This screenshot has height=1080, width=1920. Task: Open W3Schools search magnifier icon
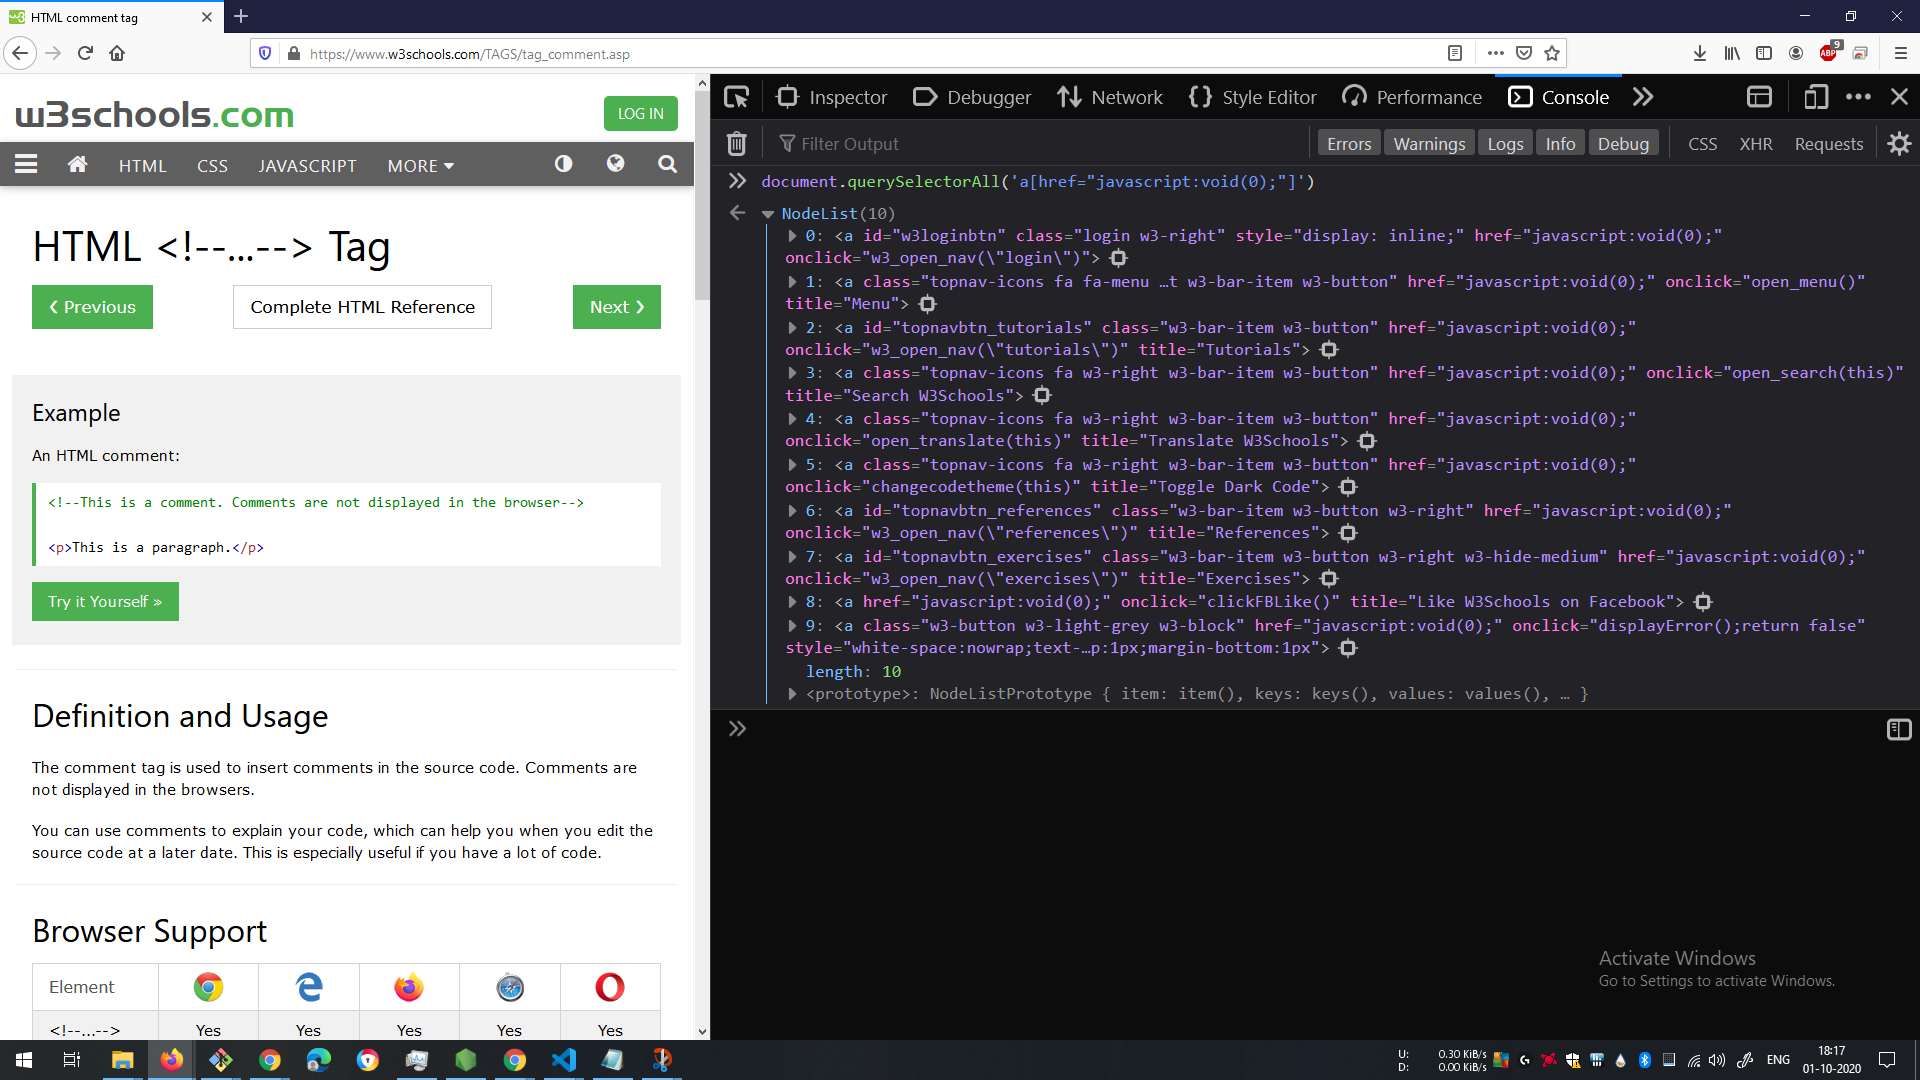click(x=668, y=164)
